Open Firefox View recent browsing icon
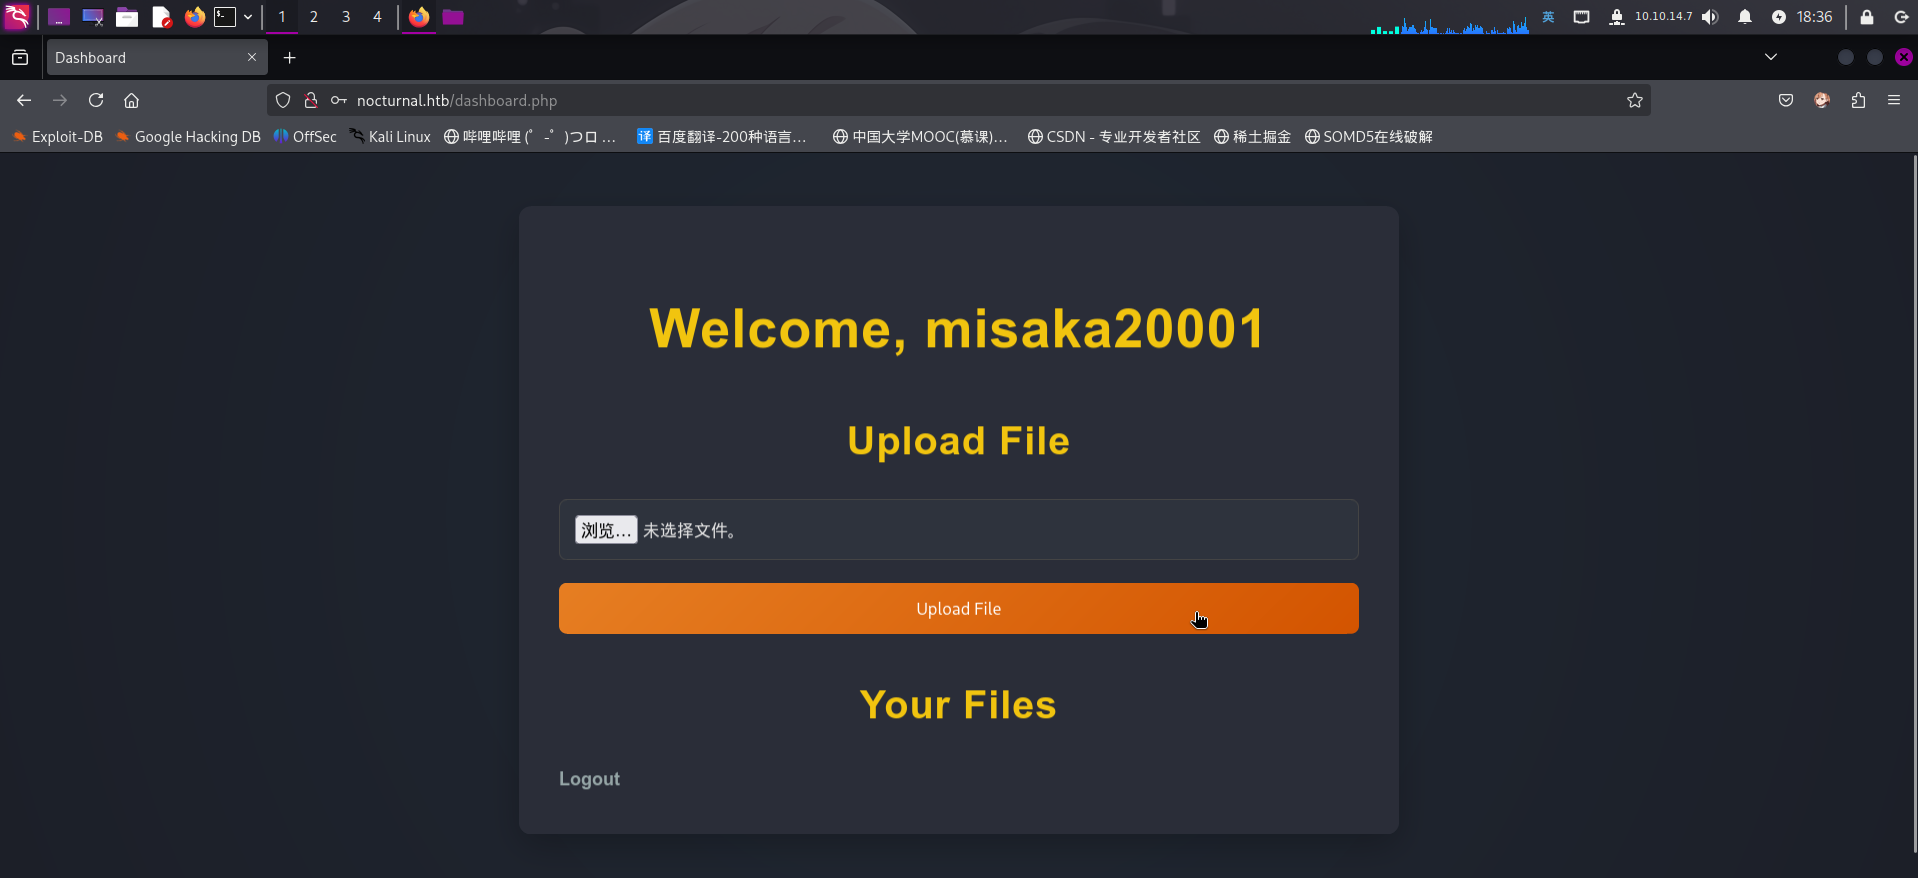The image size is (1918, 878). (20, 58)
